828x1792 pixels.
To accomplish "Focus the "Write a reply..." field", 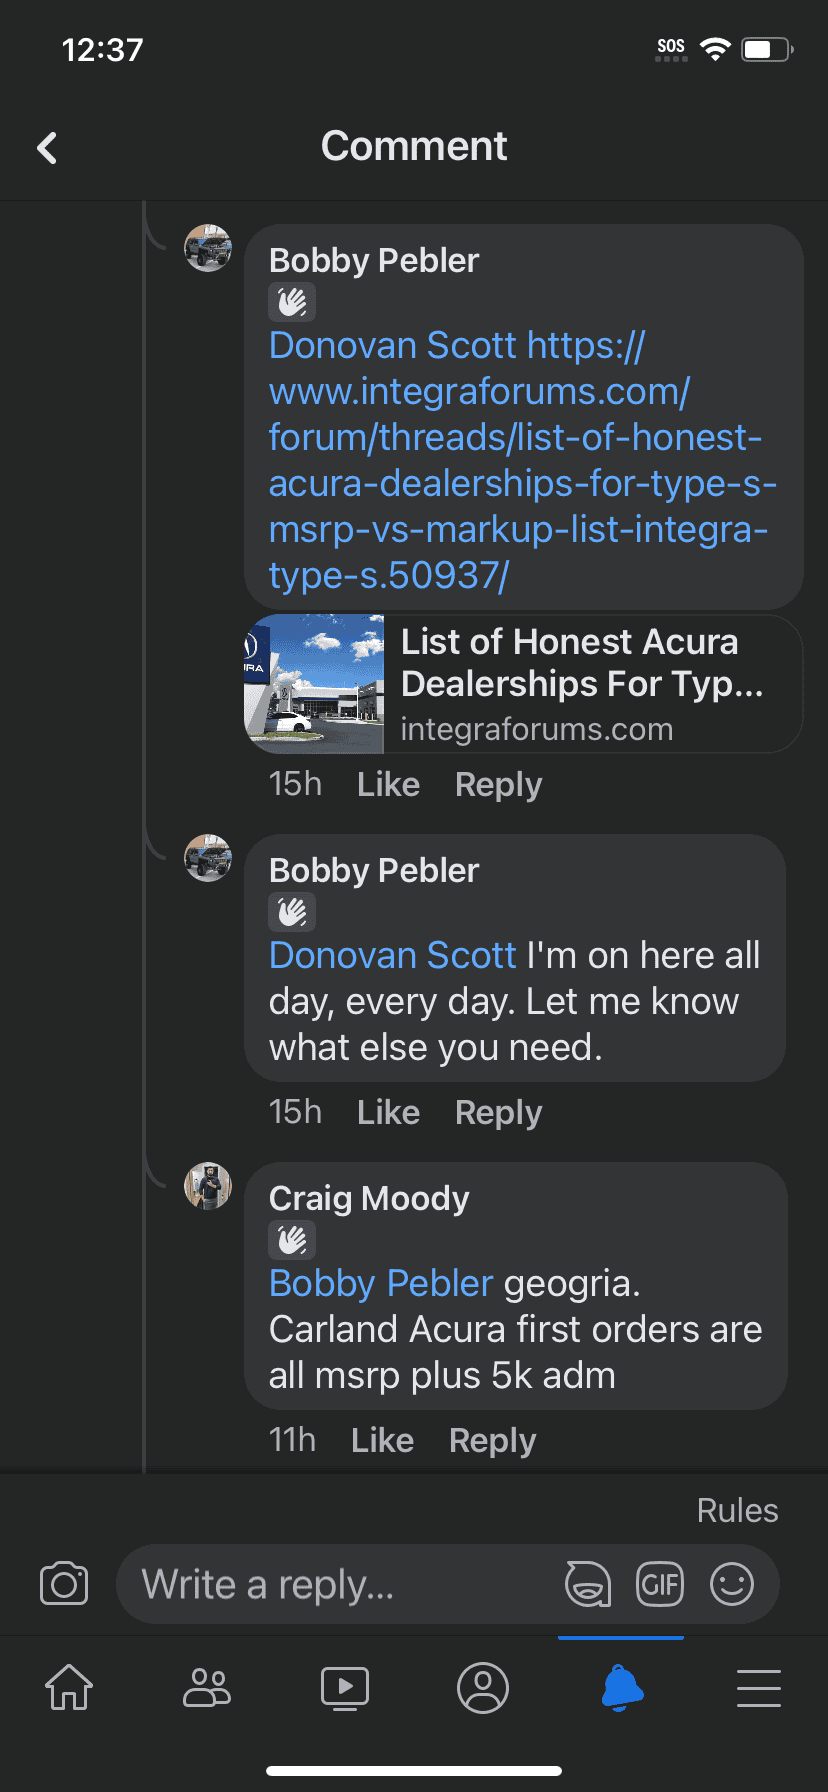I will (340, 1584).
